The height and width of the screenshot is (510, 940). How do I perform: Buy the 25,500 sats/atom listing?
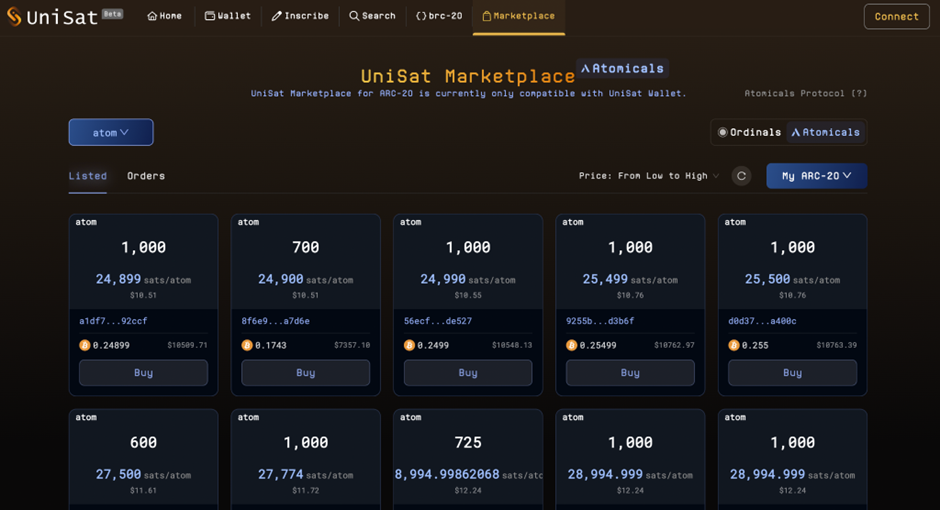[793, 373]
